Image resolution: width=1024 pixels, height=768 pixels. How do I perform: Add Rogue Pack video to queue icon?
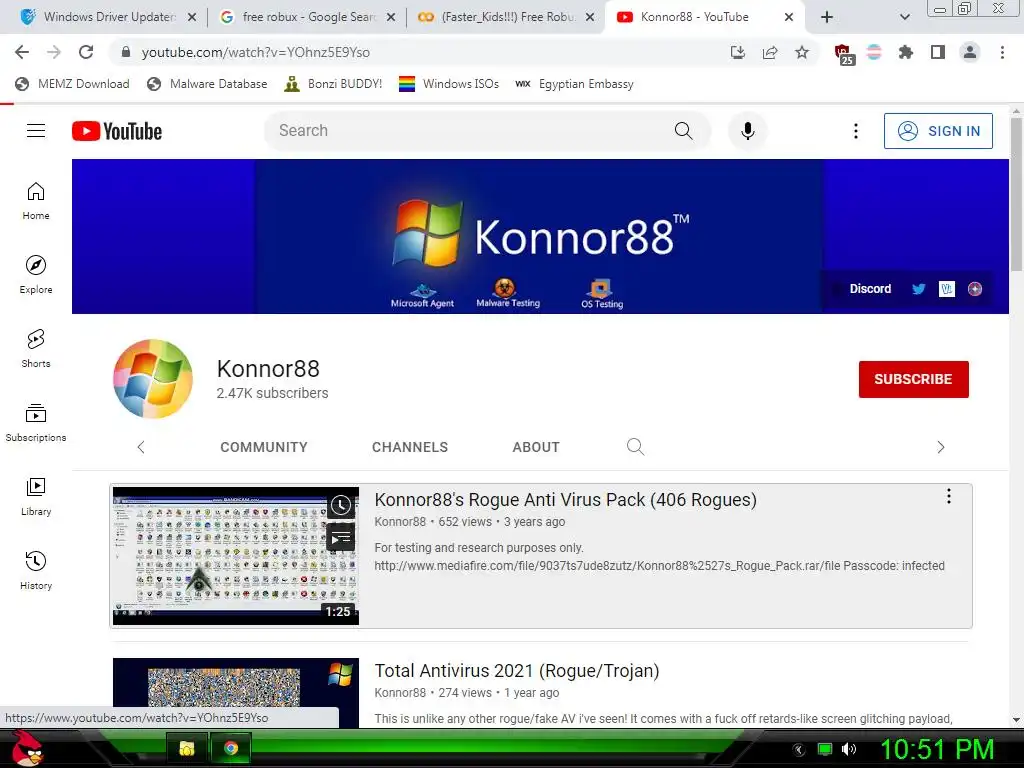point(341,537)
